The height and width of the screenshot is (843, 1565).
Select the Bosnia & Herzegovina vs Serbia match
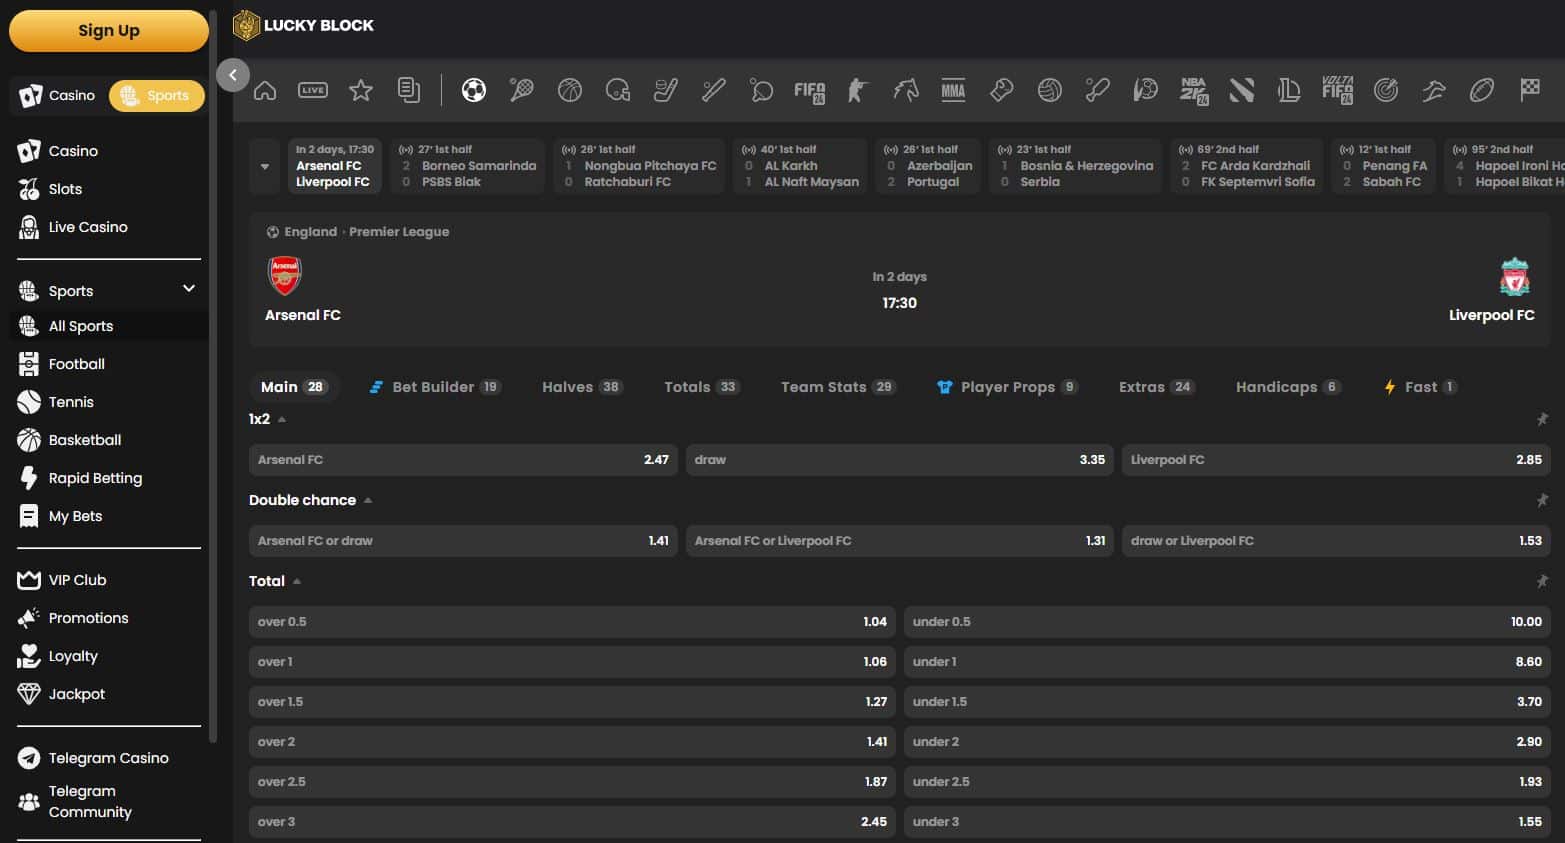pyautogui.click(x=1075, y=166)
